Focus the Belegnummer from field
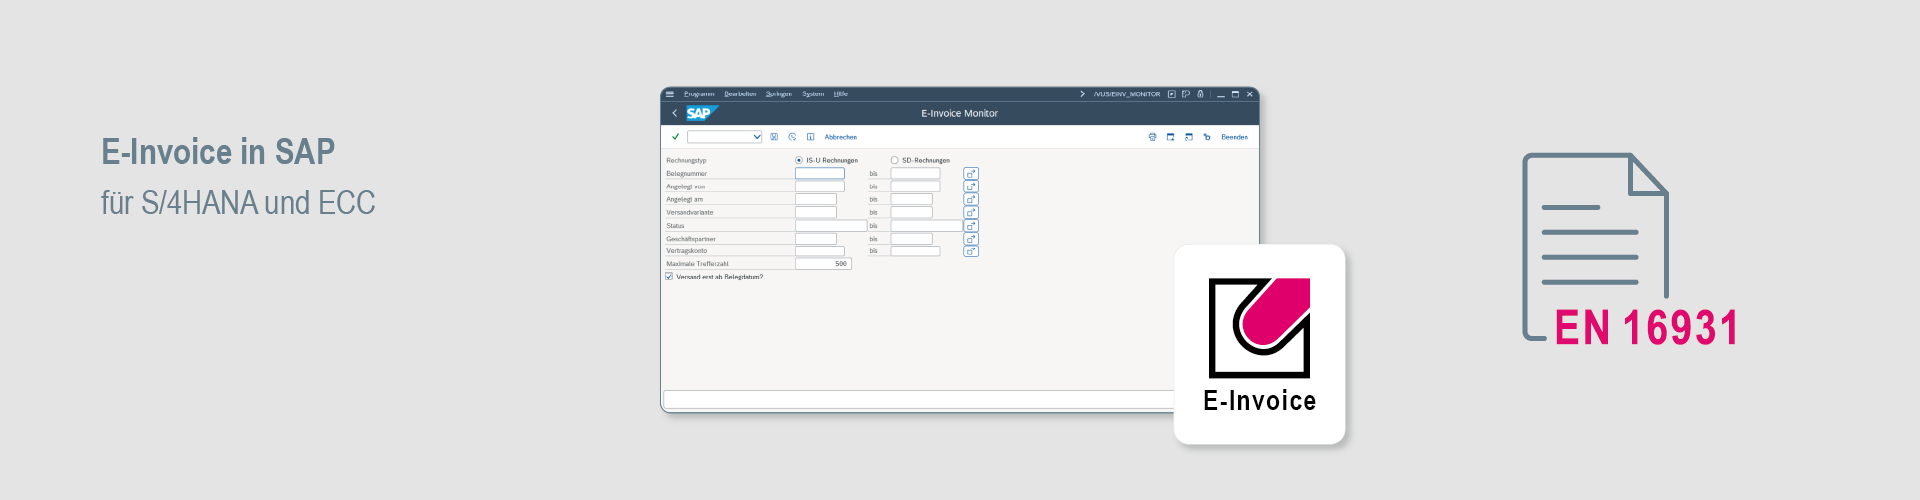The image size is (1920, 500). click(x=820, y=174)
